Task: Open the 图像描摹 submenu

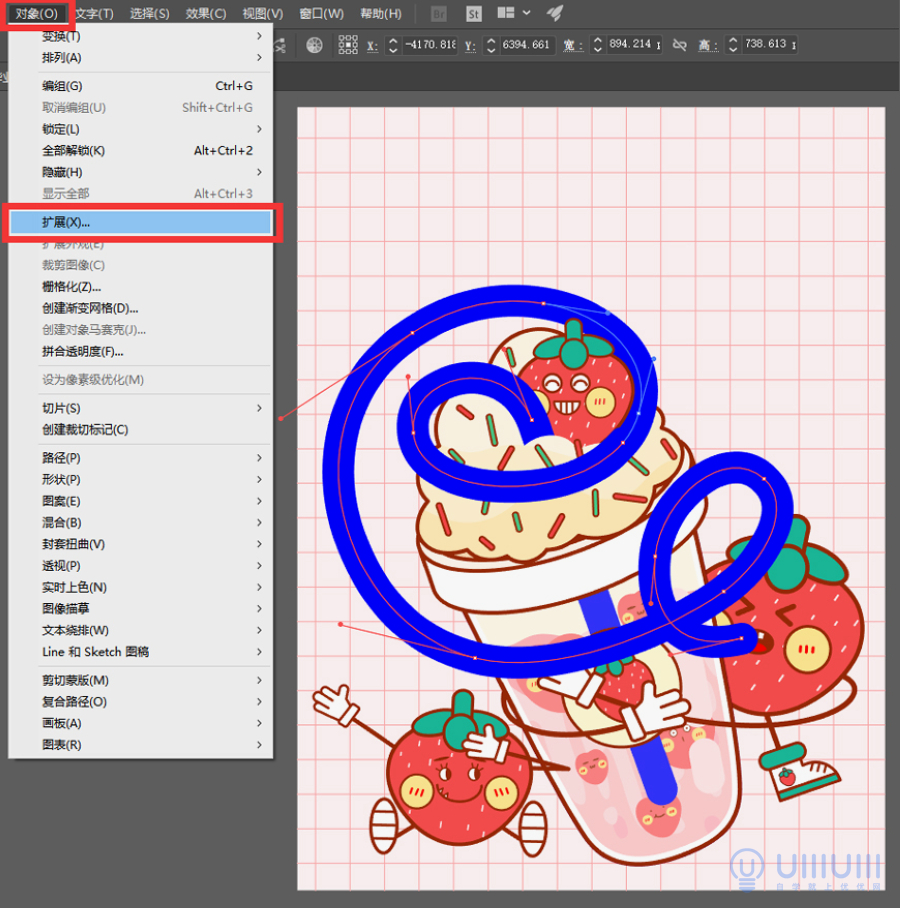Action: click(x=140, y=609)
